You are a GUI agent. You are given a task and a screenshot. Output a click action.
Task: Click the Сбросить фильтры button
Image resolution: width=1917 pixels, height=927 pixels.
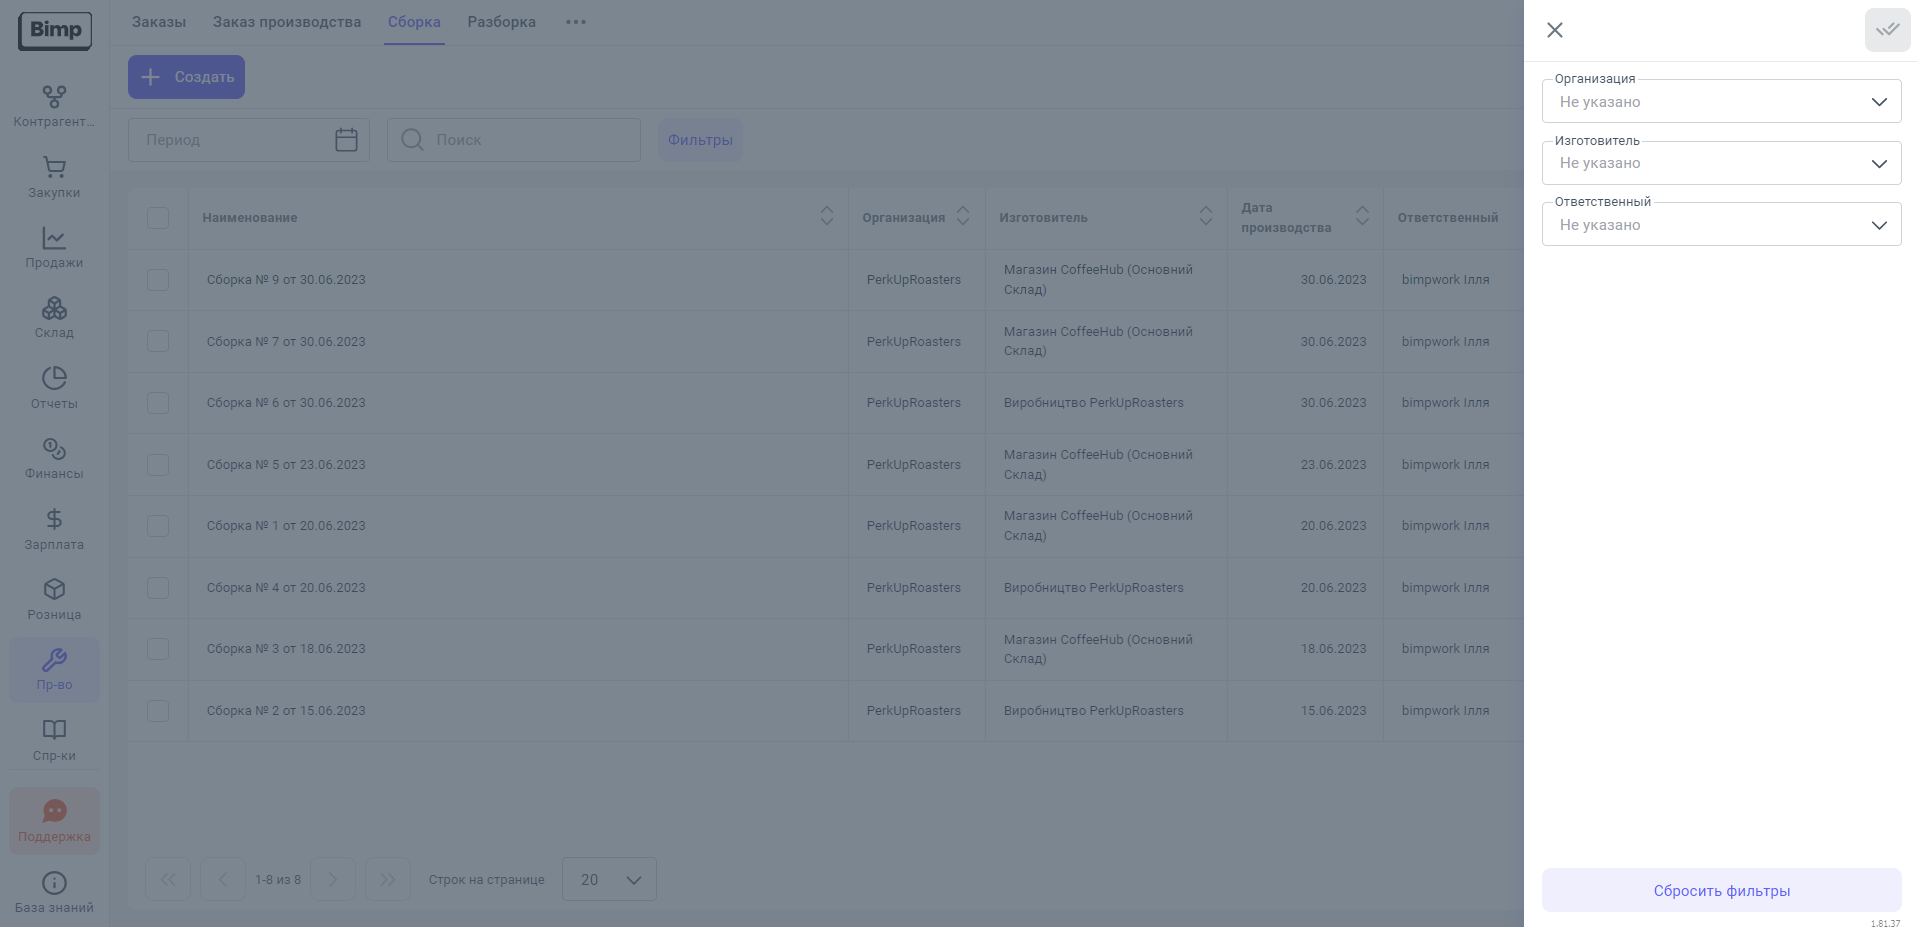click(x=1720, y=890)
